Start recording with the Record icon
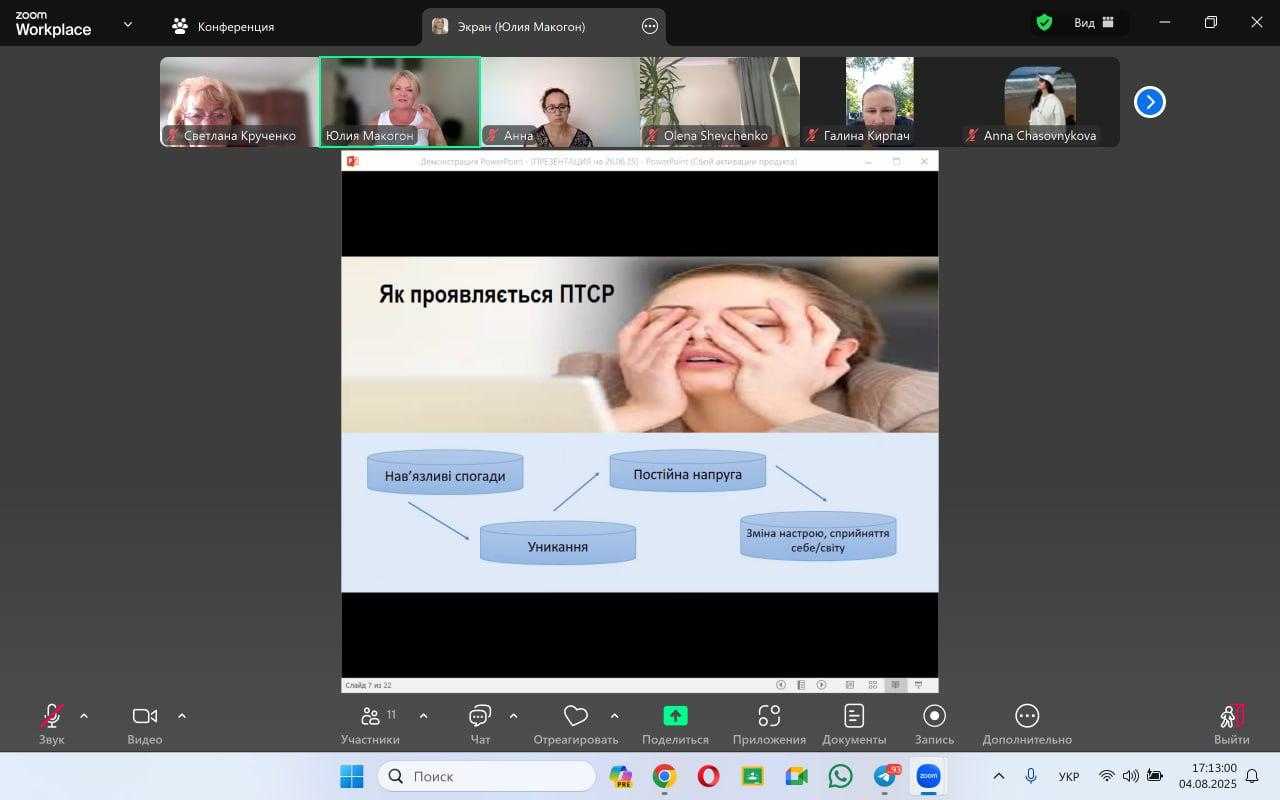Image resolution: width=1280 pixels, height=800 pixels. click(x=934, y=716)
